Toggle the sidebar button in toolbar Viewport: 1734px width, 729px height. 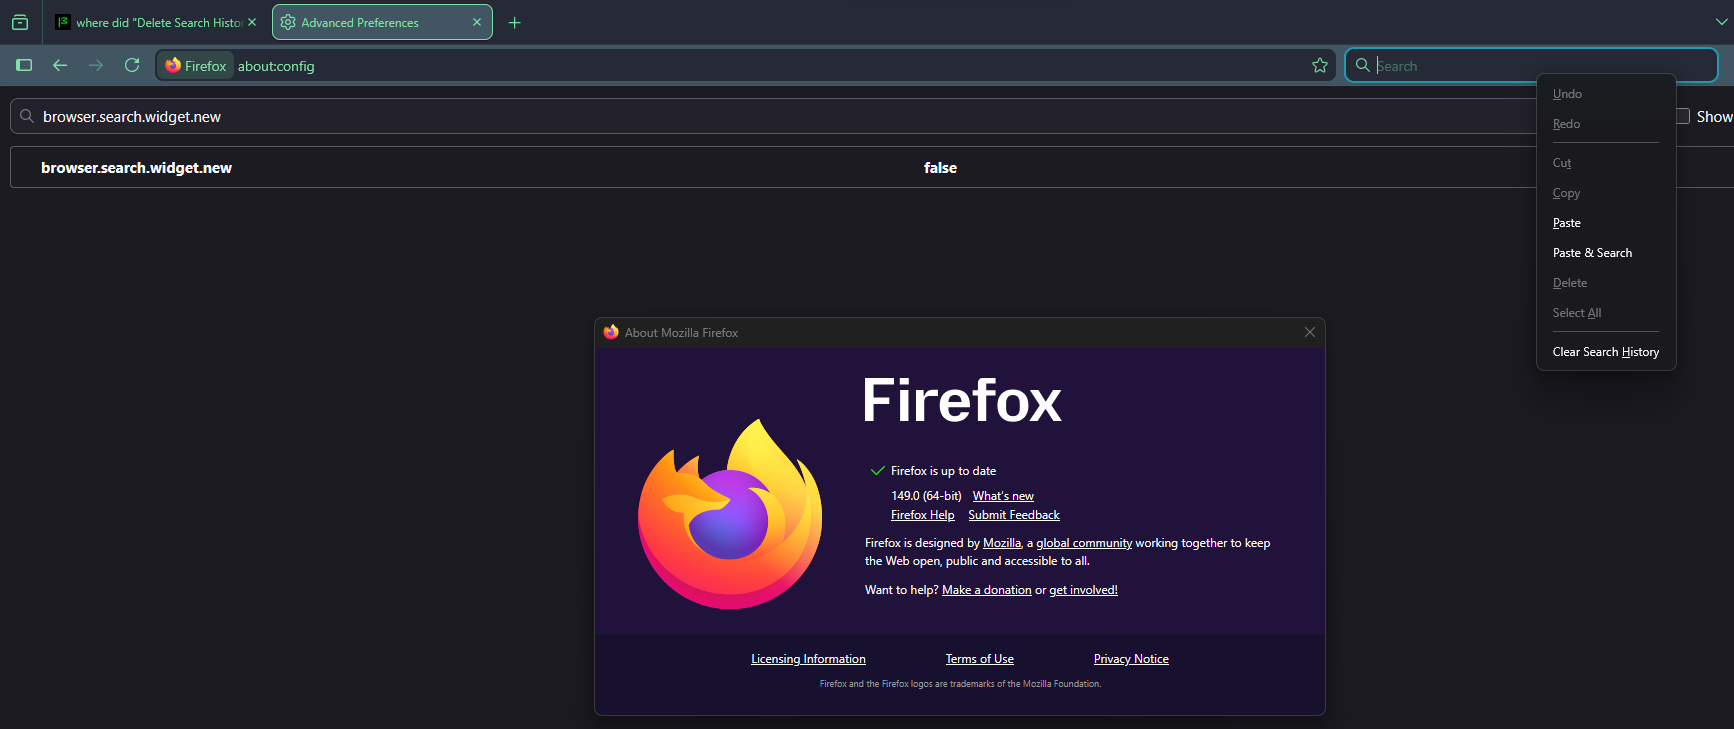click(x=24, y=65)
